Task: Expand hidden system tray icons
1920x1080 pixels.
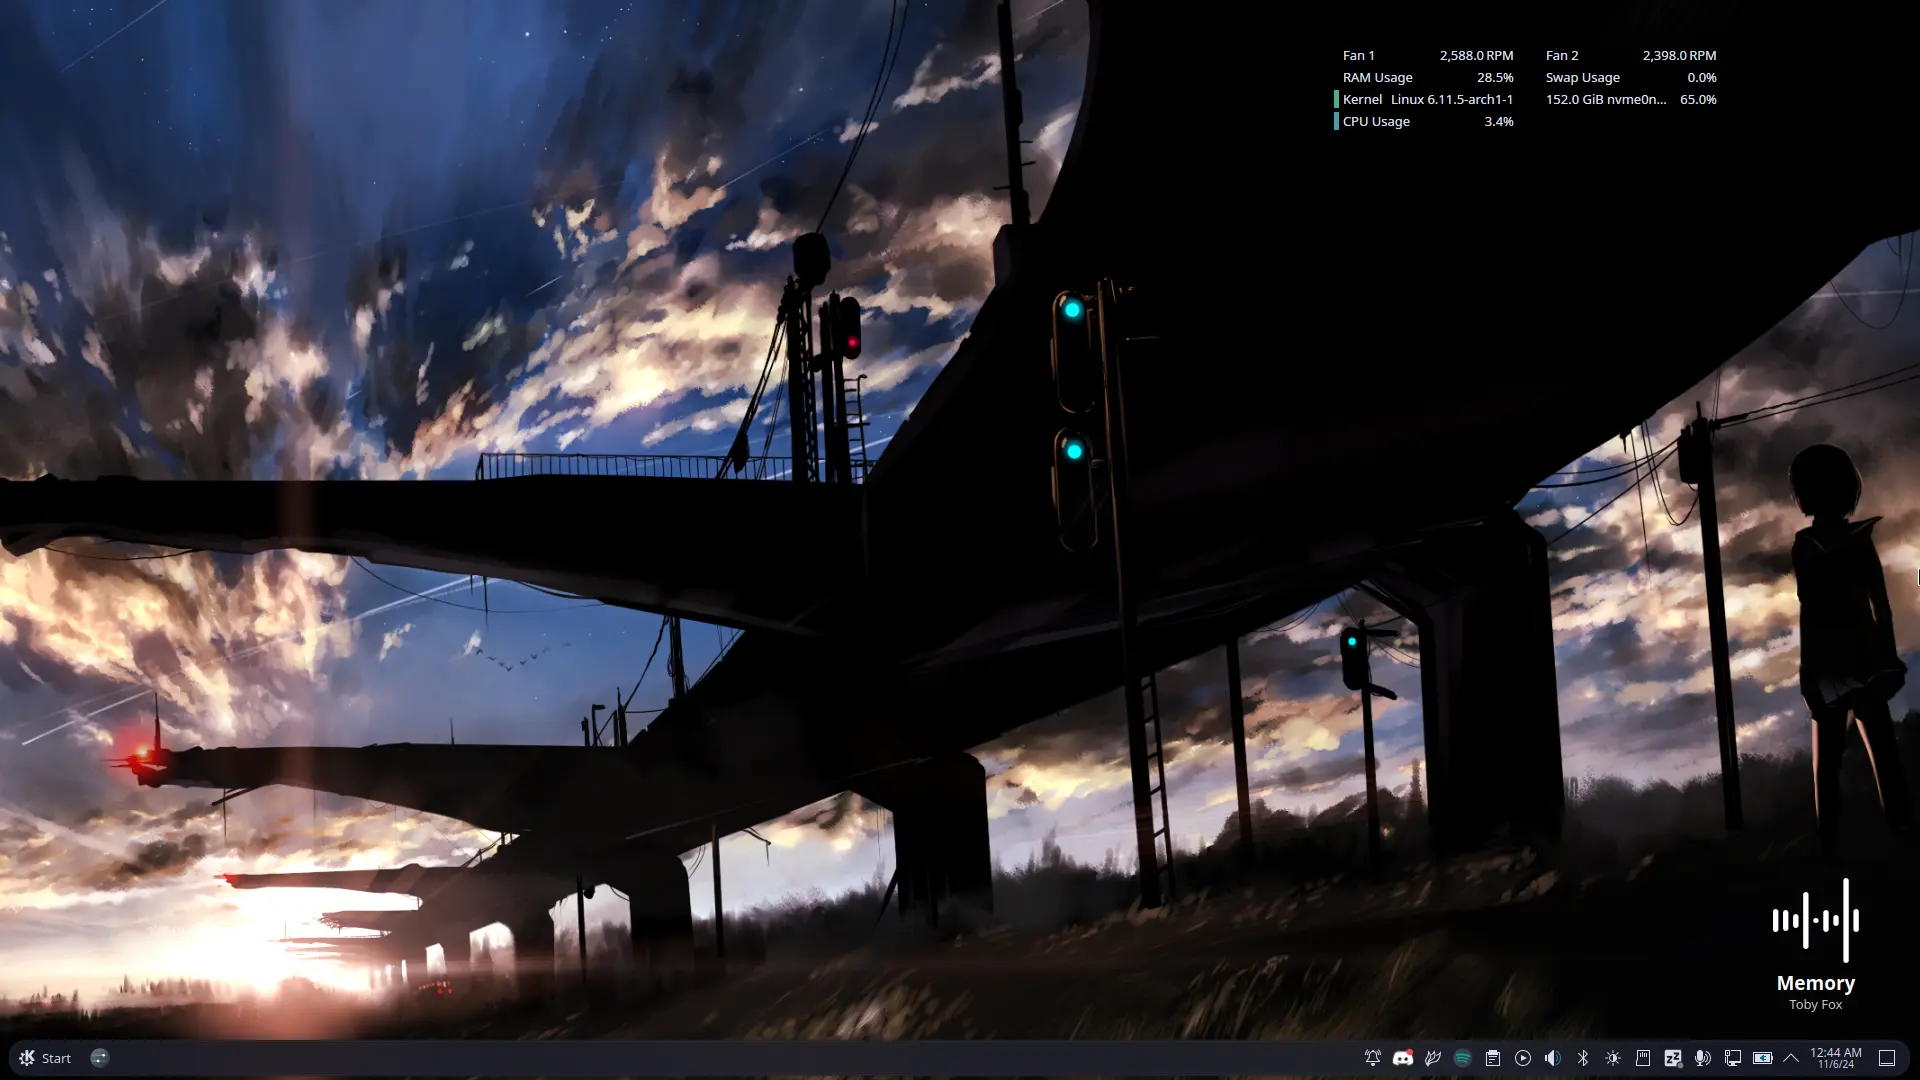Action: (x=1791, y=1058)
